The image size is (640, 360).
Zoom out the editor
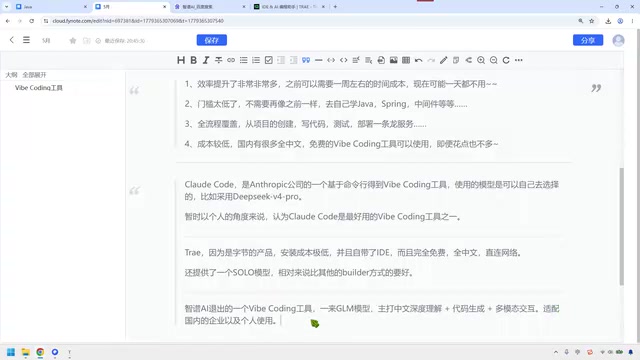[x=493, y=60]
